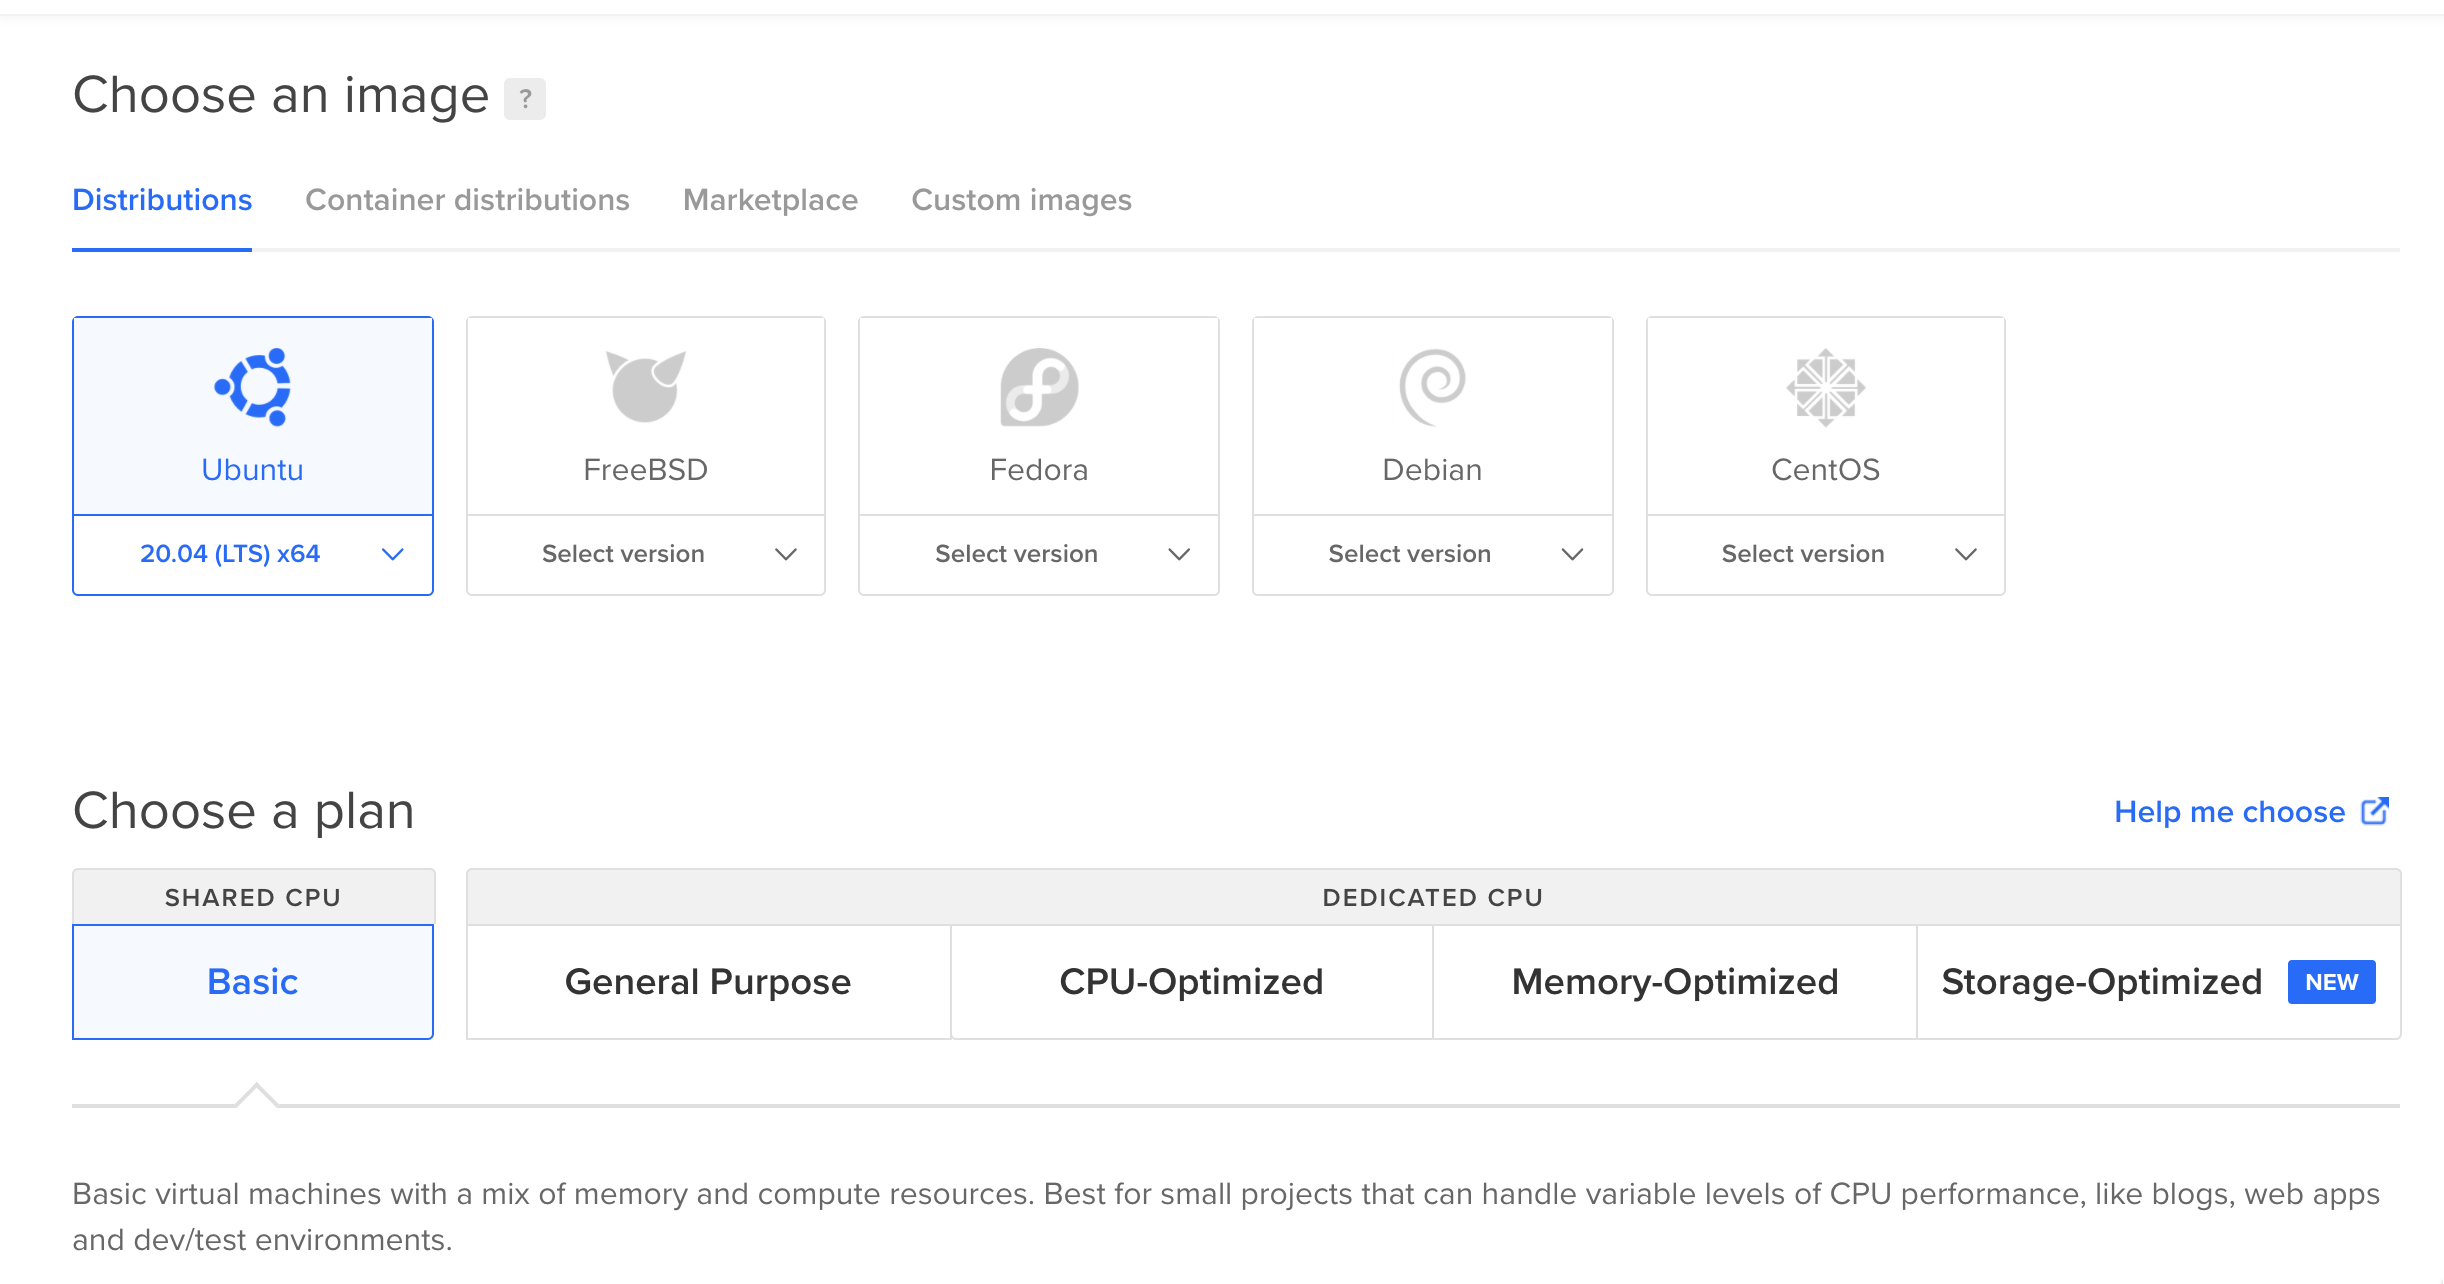Image resolution: width=2444 pixels, height=1284 pixels.
Task: Pick the Fedora logo icon
Action: coord(1039,387)
